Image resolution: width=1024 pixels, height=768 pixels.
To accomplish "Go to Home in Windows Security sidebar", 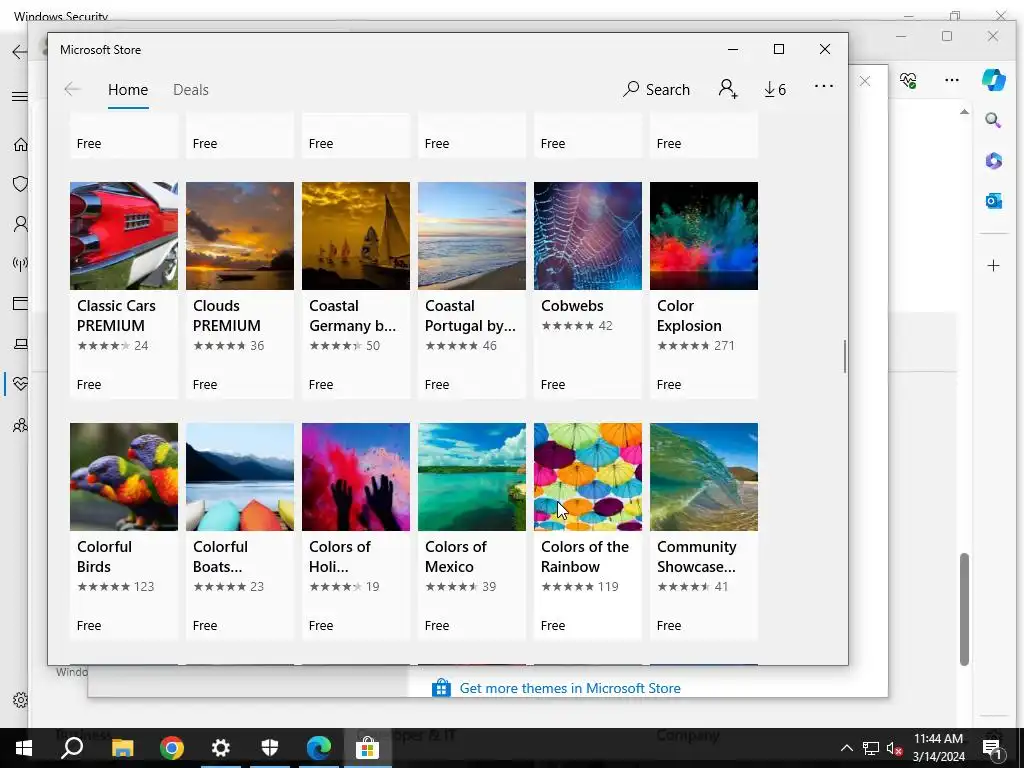I will (21, 144).
